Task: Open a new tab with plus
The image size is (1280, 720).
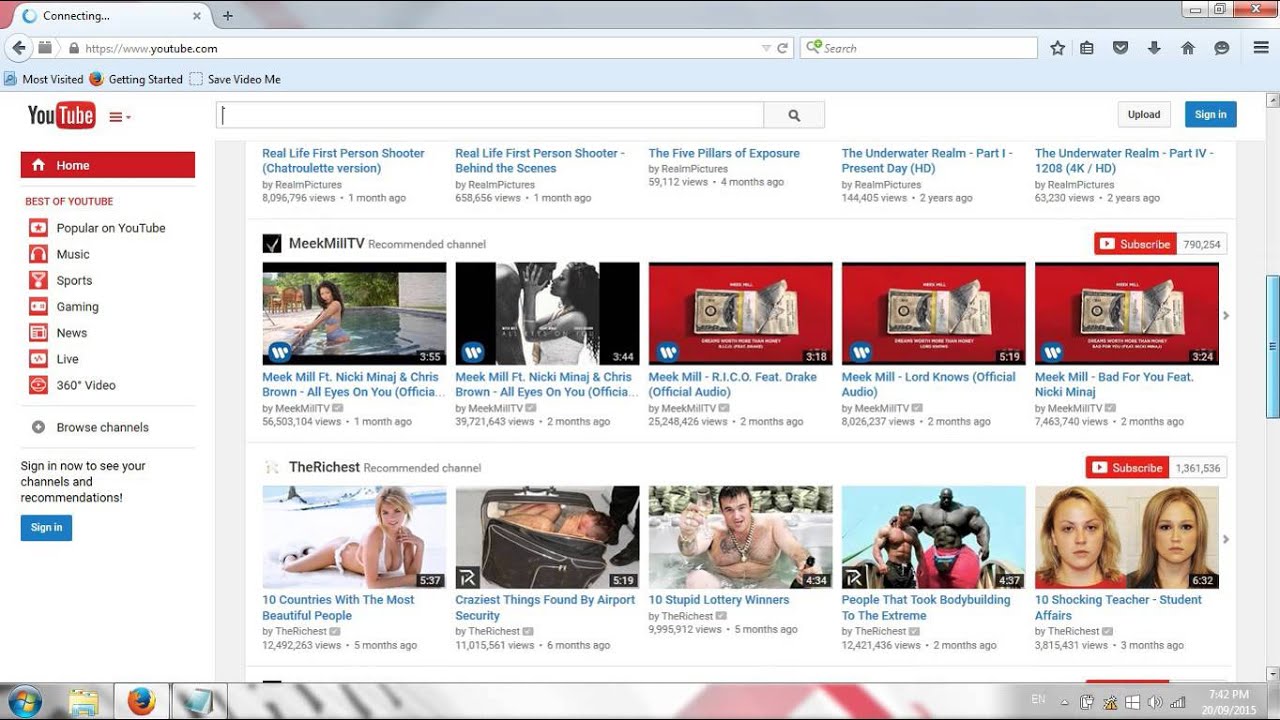Action: click(227, 16)
